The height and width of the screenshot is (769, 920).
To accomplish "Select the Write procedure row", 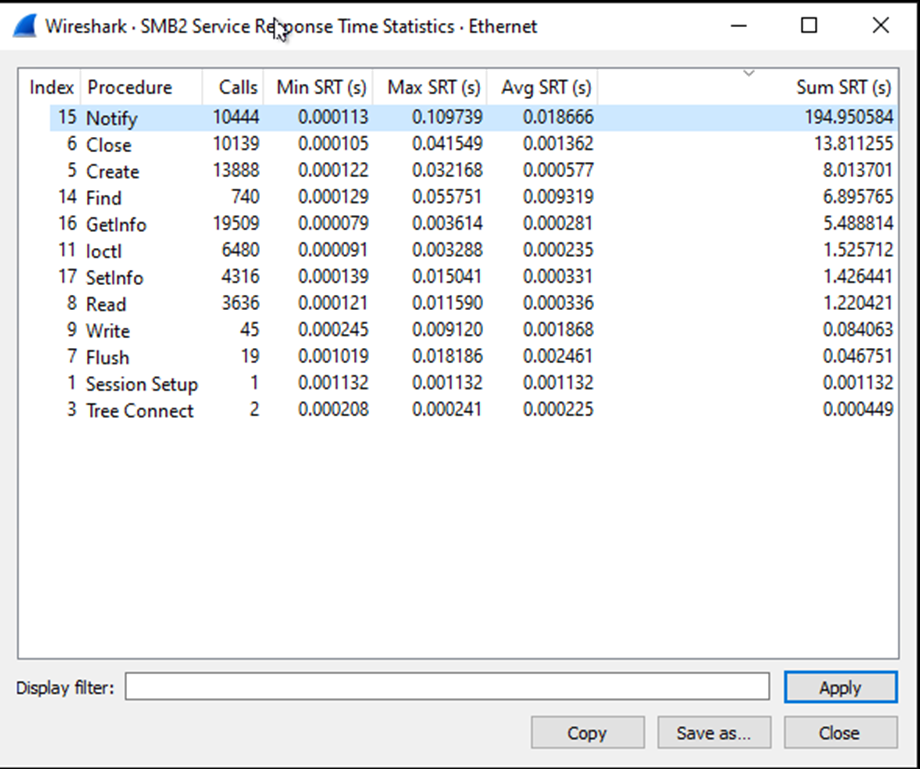I will [x=473, y=330].
